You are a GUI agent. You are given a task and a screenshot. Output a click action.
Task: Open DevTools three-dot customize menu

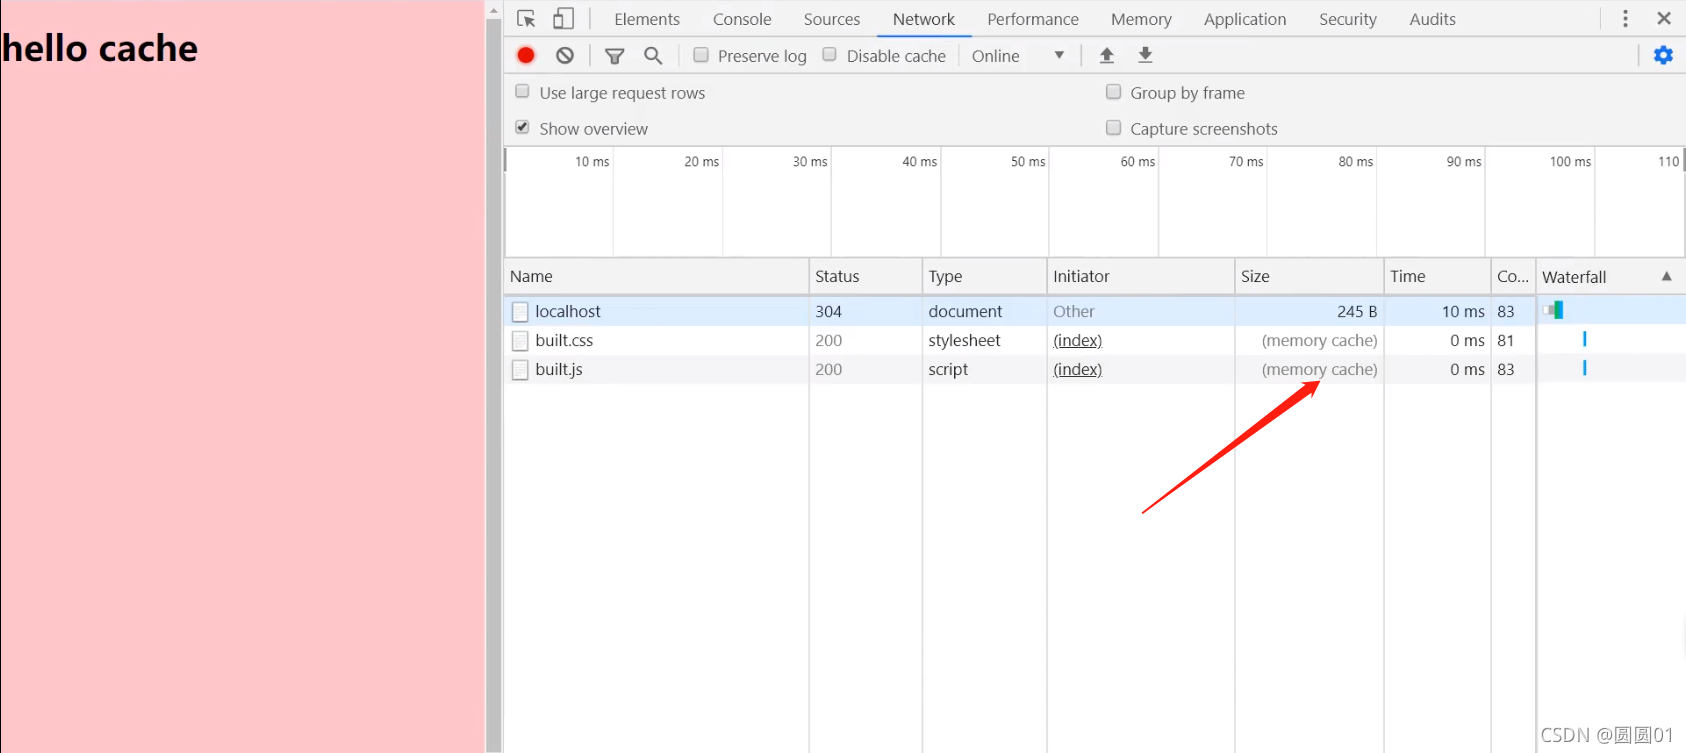pos(1625,19)
